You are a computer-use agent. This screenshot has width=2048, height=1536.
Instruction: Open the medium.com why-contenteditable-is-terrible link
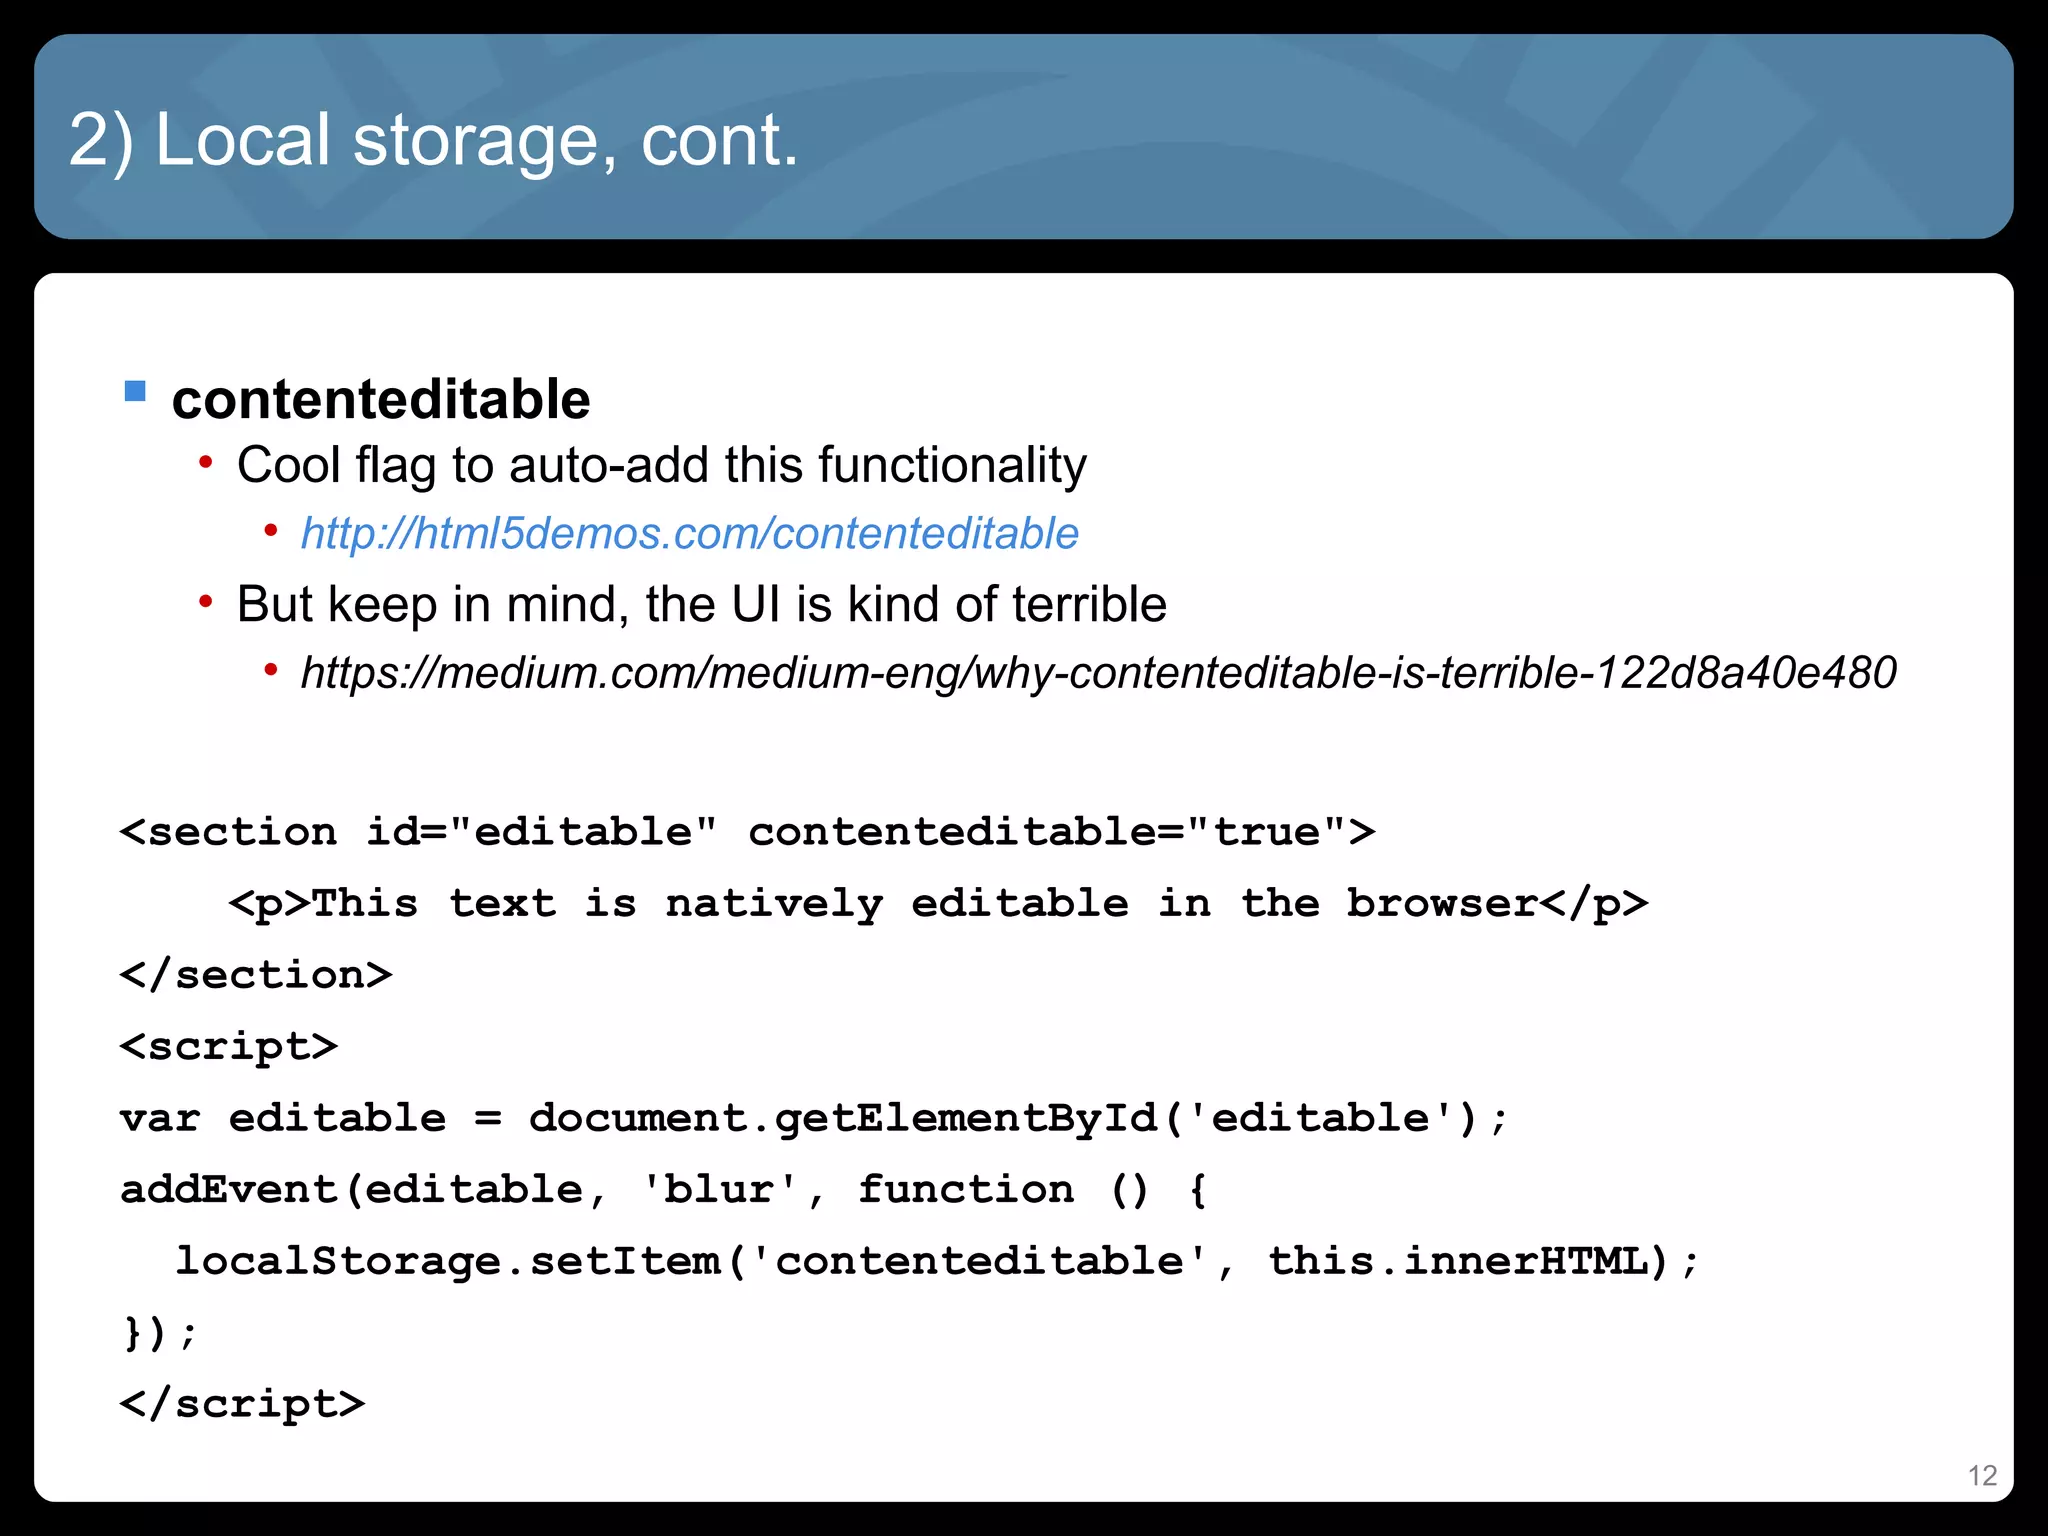[x=1098, y=673]
